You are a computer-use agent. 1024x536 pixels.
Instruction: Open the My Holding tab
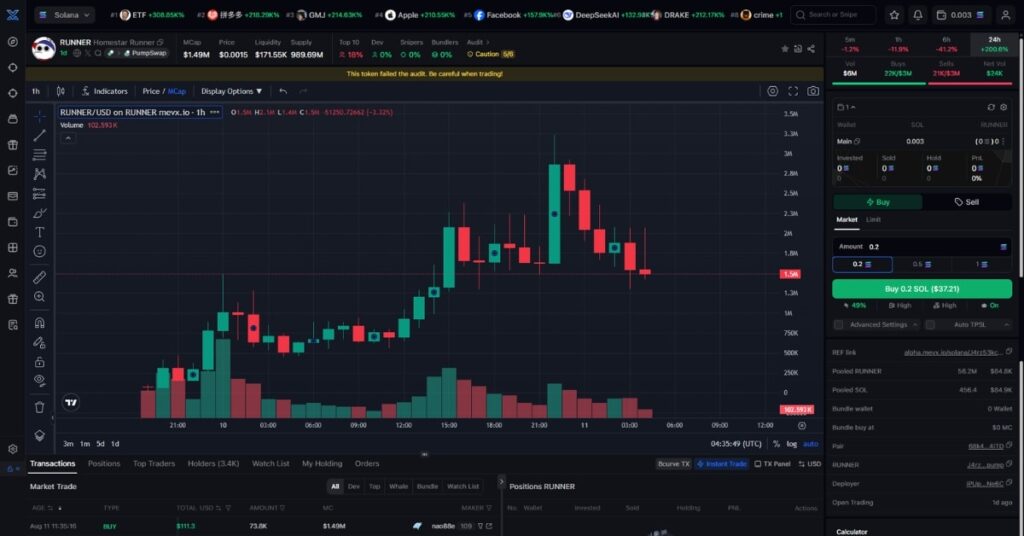[x=321, y=464]
